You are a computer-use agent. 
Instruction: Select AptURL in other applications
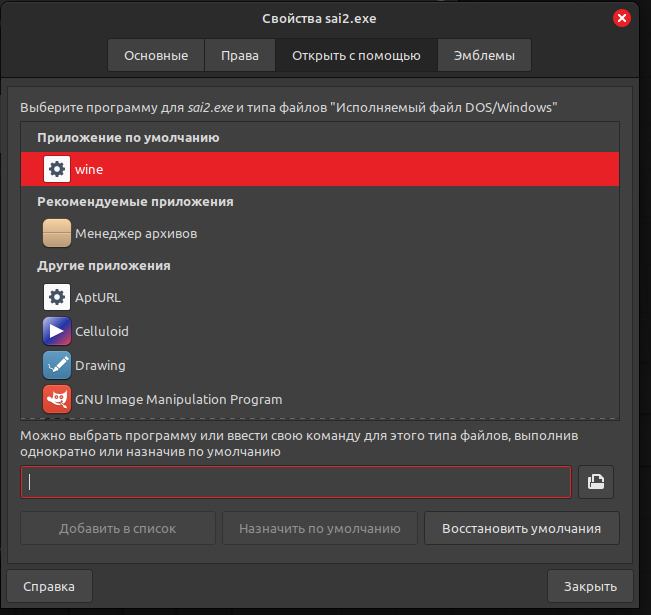320,297
